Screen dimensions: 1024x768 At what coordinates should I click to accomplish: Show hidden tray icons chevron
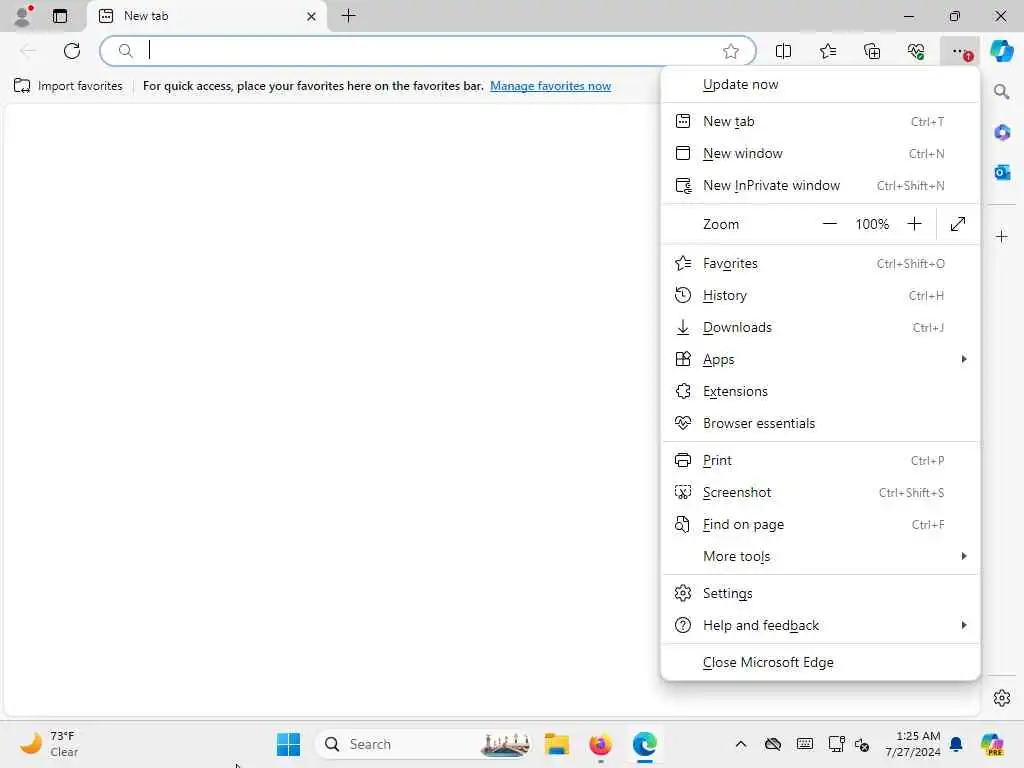coord(741,744)
